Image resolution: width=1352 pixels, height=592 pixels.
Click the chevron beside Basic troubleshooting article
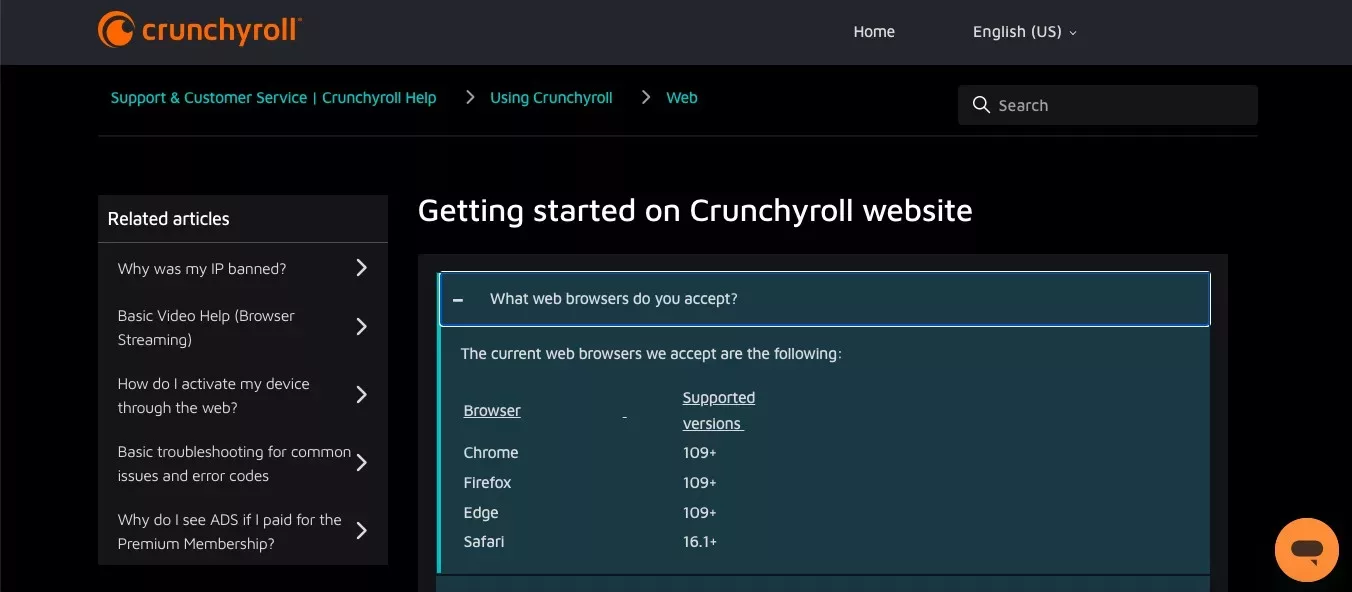[362, 463]
